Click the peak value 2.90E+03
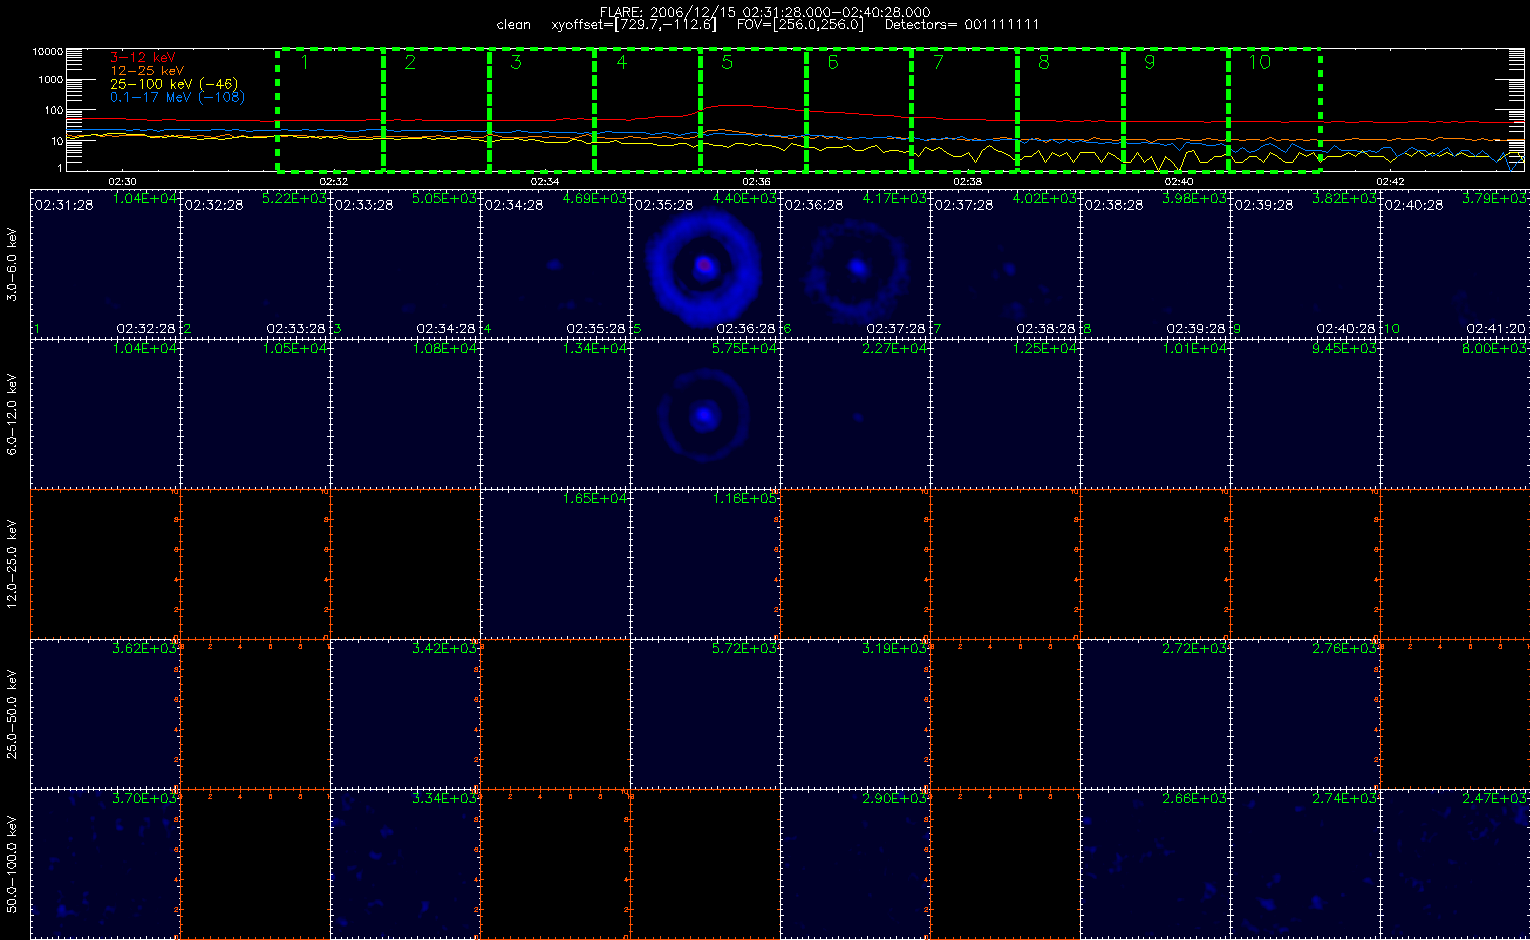Image resolution: width=1530 pixels, height=940 pixels. point(895,799)
